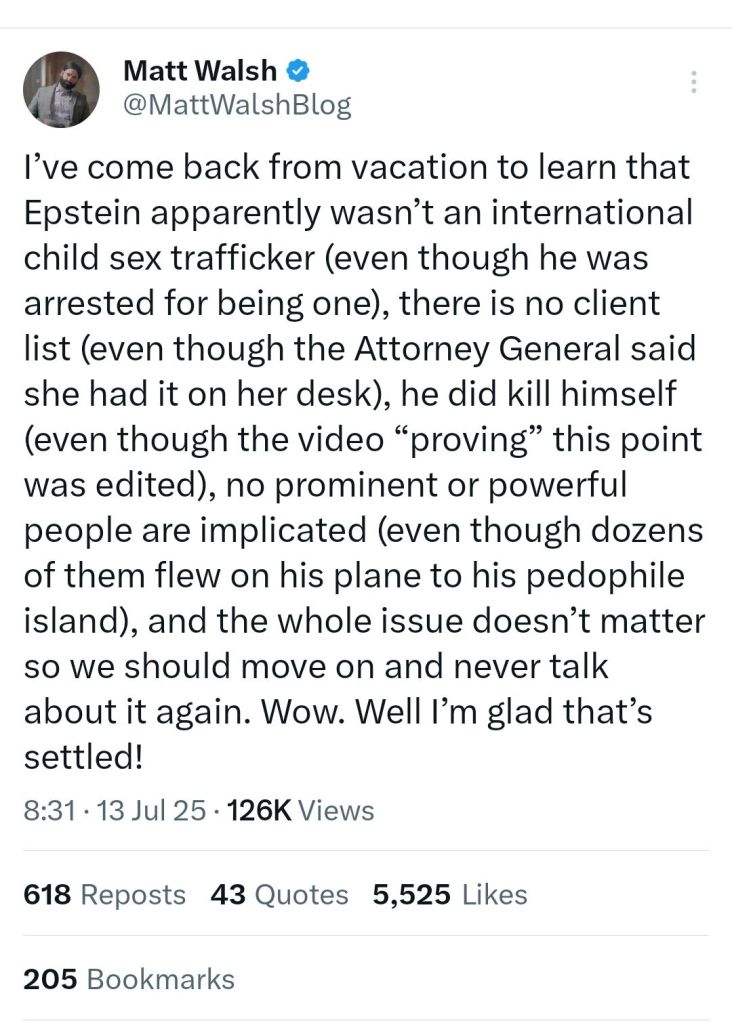Viewport: 732px width, 1023px height.
Task: Click the 126K view count number
Action: coord(259,810)
